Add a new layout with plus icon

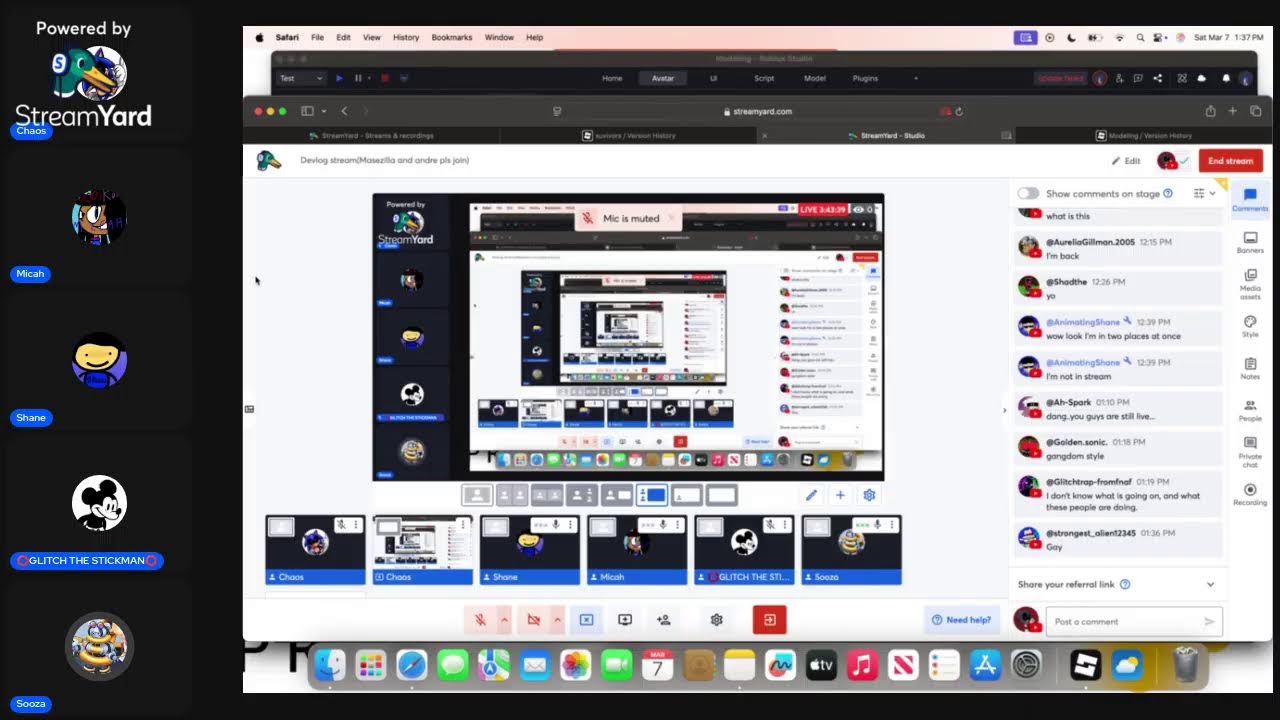(x=840, y=495)
